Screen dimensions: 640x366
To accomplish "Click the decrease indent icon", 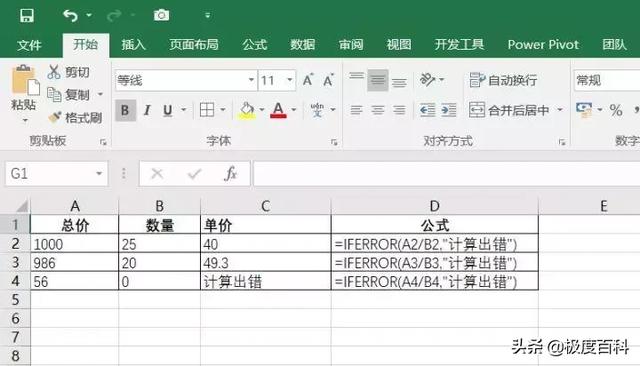I will point(427,110).
